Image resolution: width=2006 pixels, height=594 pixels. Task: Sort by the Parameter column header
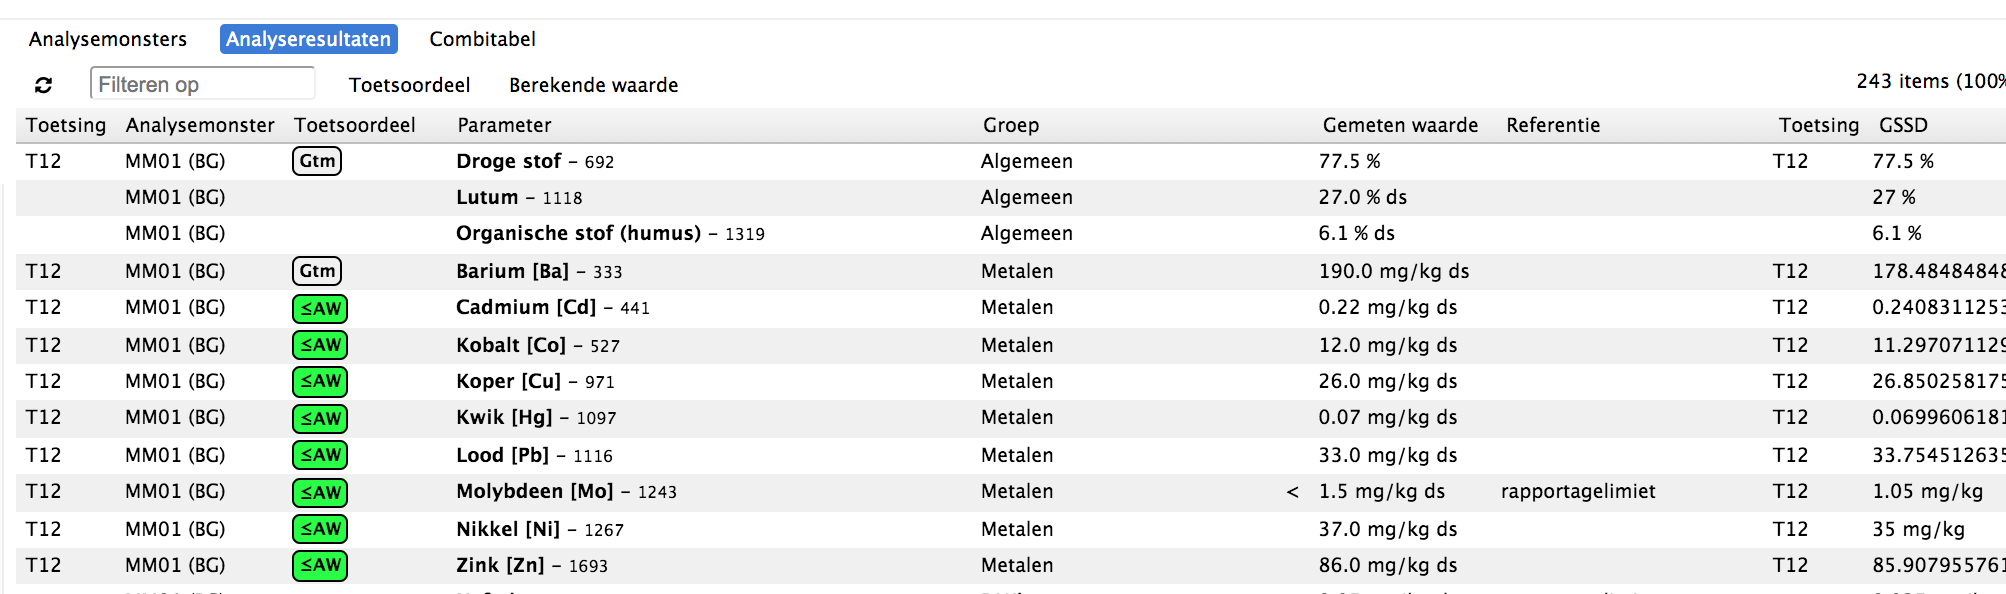coord(504,125)
